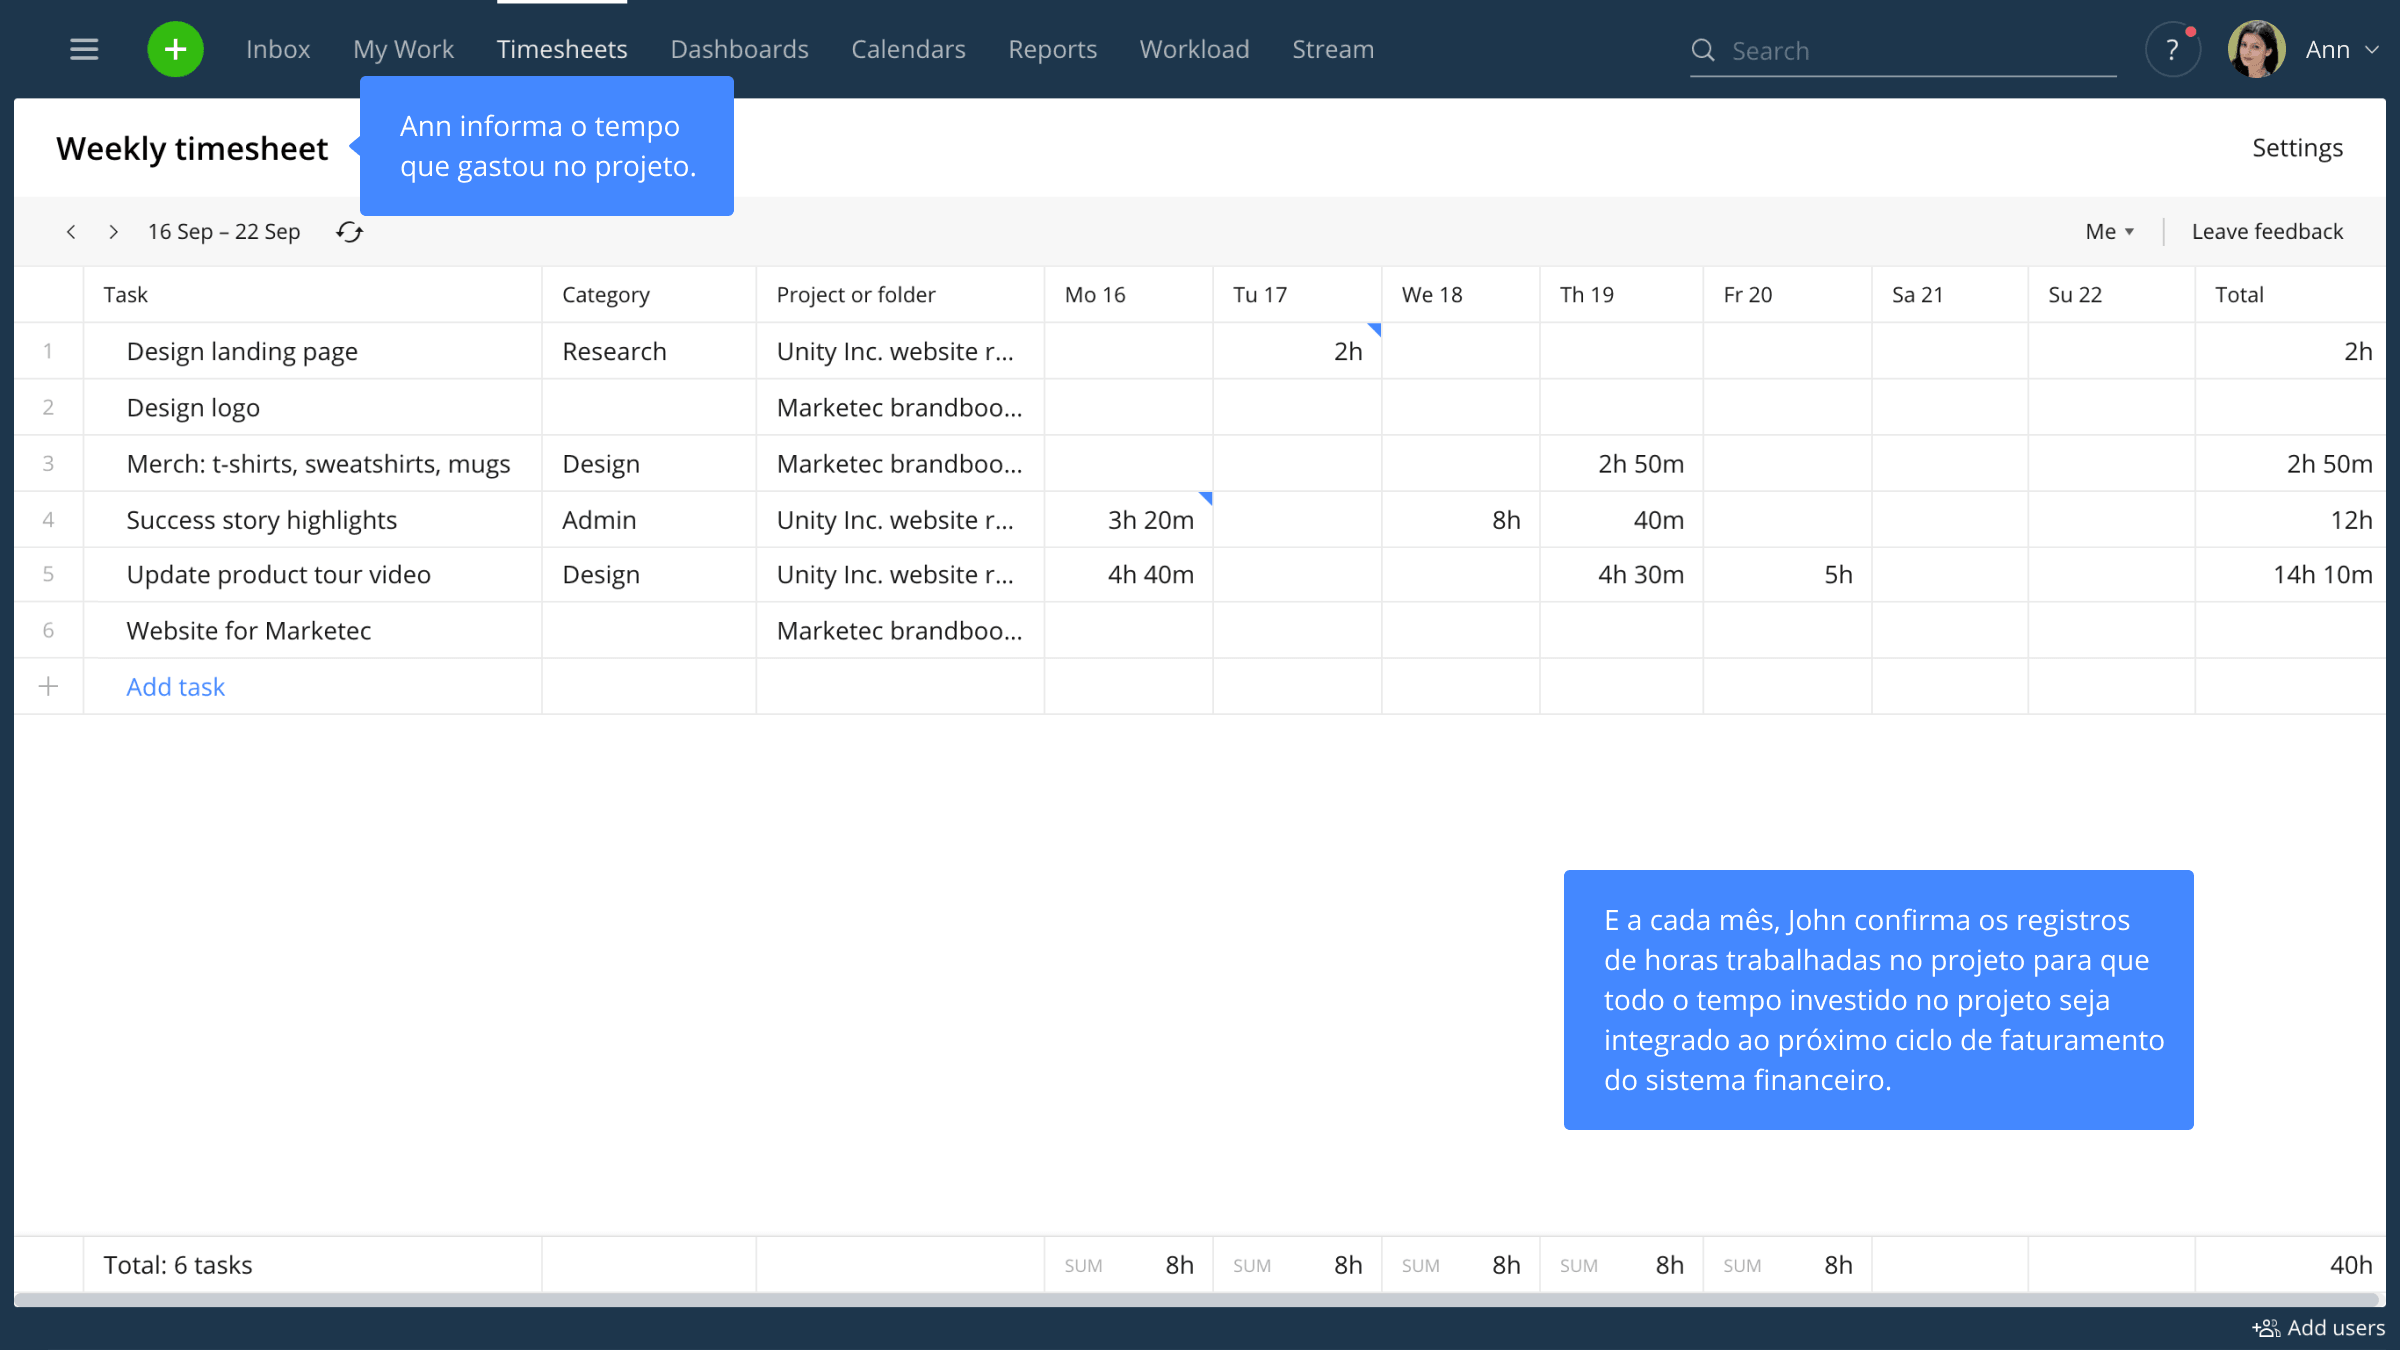This screenshot has height=1350, width=2400.
Task: Open the Calendars tab
Action: [908, 49]
